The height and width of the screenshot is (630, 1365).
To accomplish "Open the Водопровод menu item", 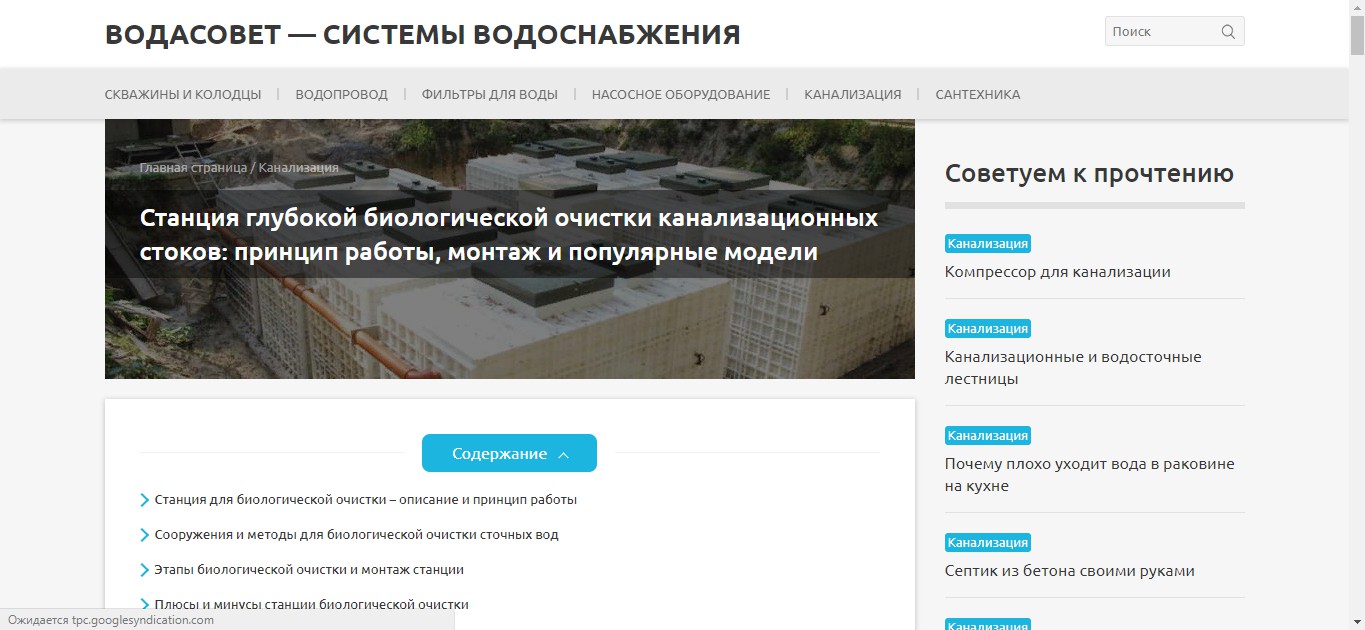I will pyautogui.click(x=341, y=94).
